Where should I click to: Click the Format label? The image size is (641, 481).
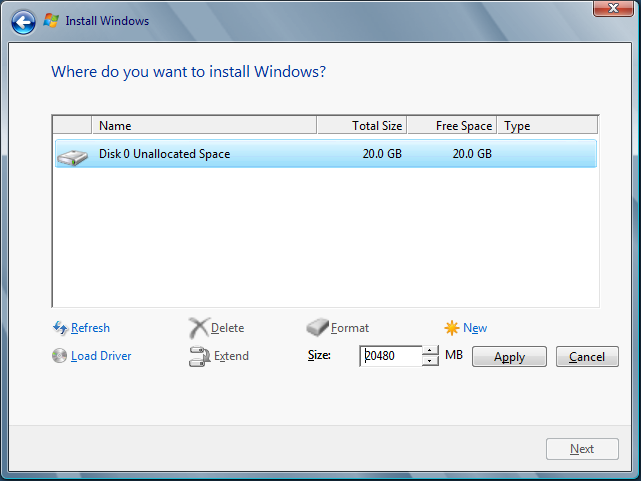[x=350, y=328]
